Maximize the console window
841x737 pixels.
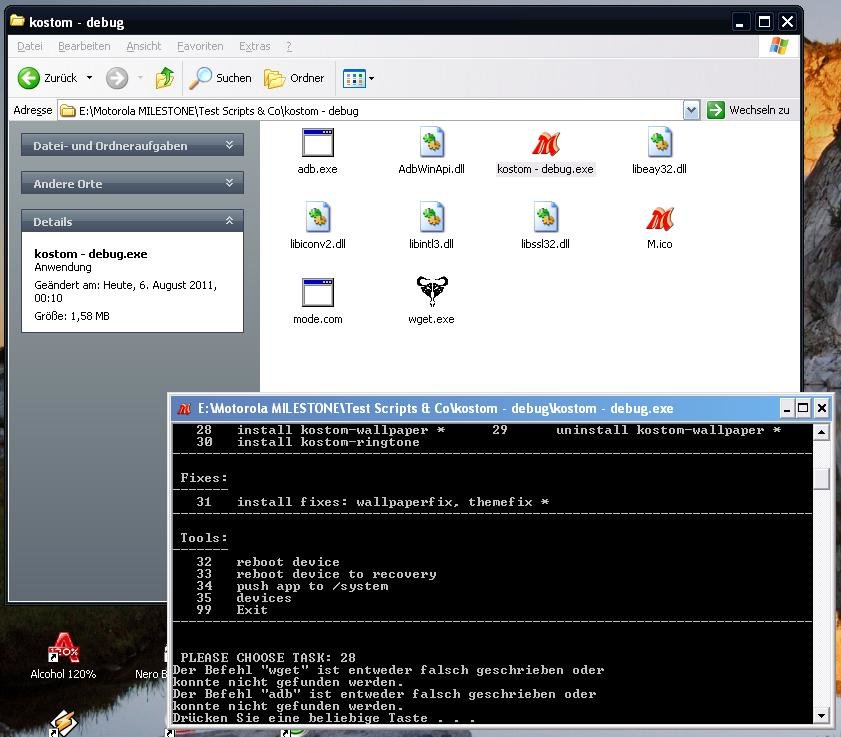pyautogui.click(x=803, y=409)
